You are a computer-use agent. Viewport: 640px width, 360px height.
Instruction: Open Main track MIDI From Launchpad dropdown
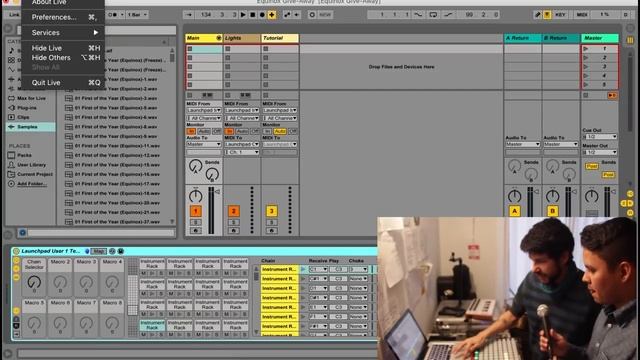(x=204, y=110)
